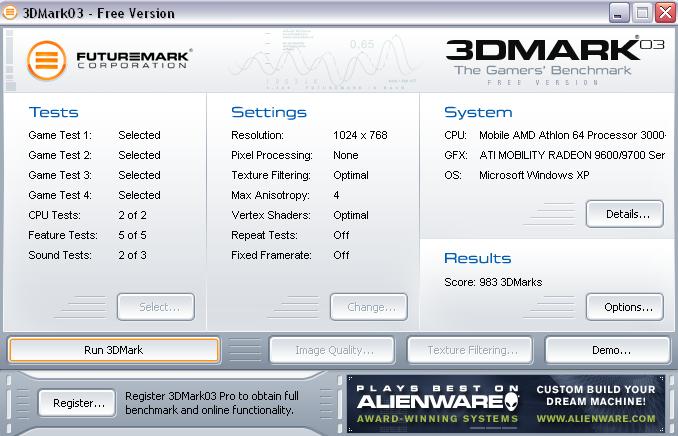Maximize the 3DMark03 window
678x436 pixels.
click(642, 13)
